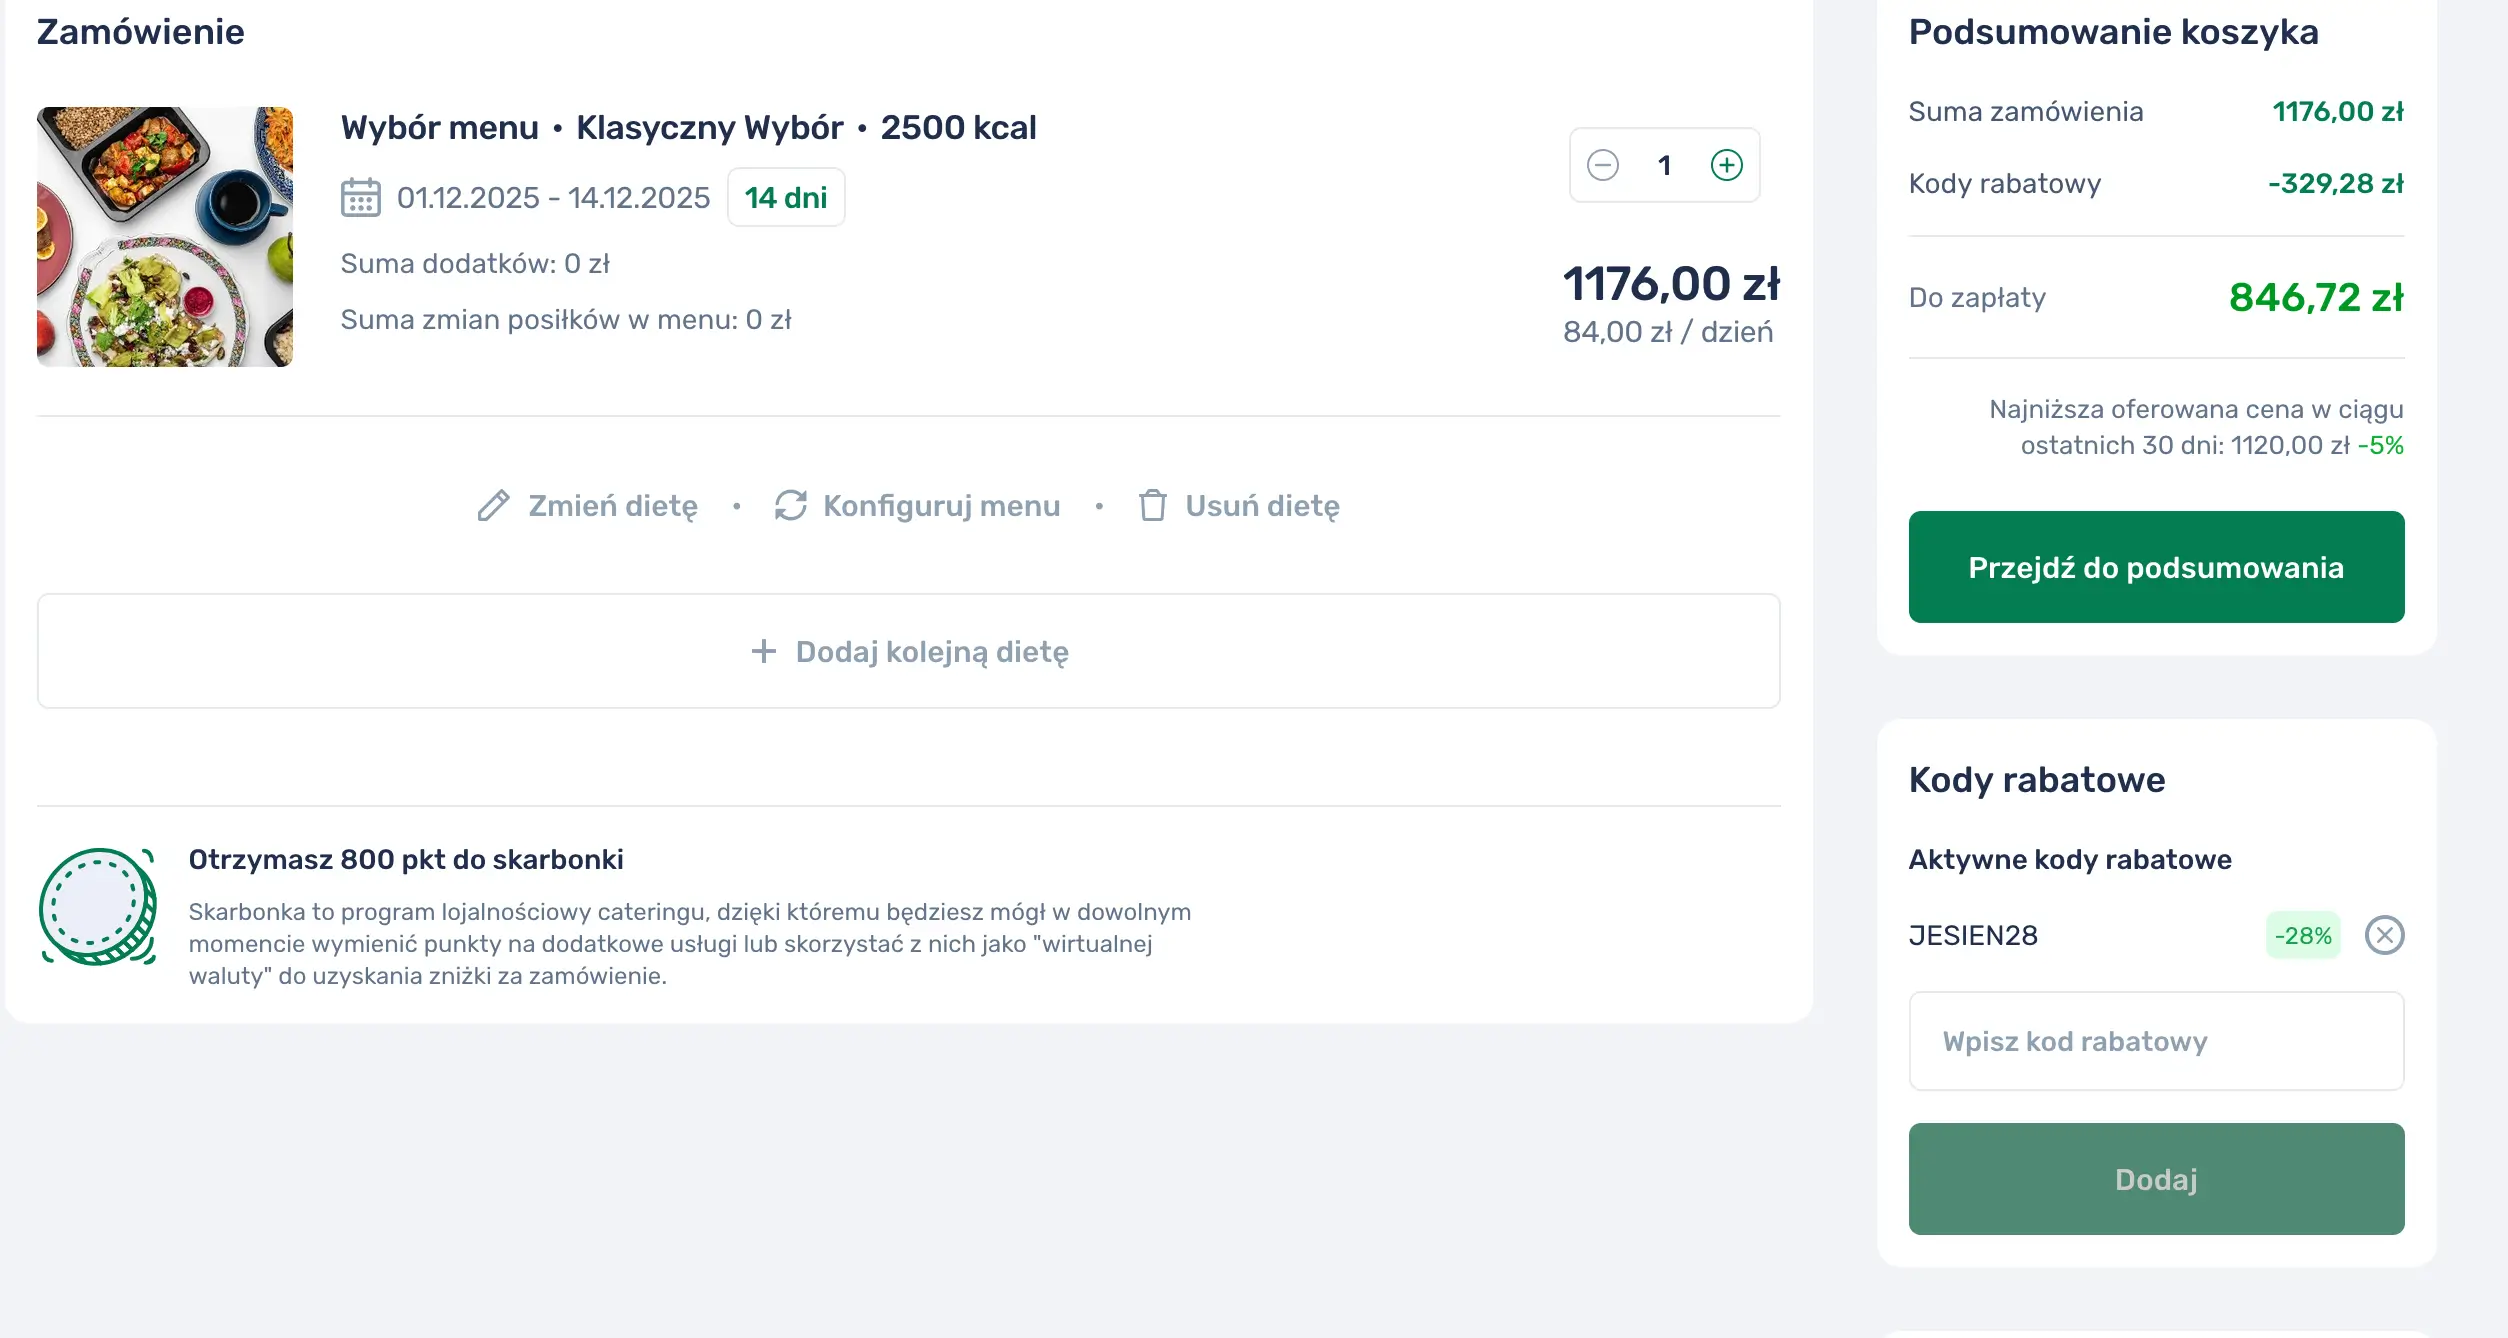
Task: Click the Konfiguruj menu link text
Action: click(x=941, y=506)
